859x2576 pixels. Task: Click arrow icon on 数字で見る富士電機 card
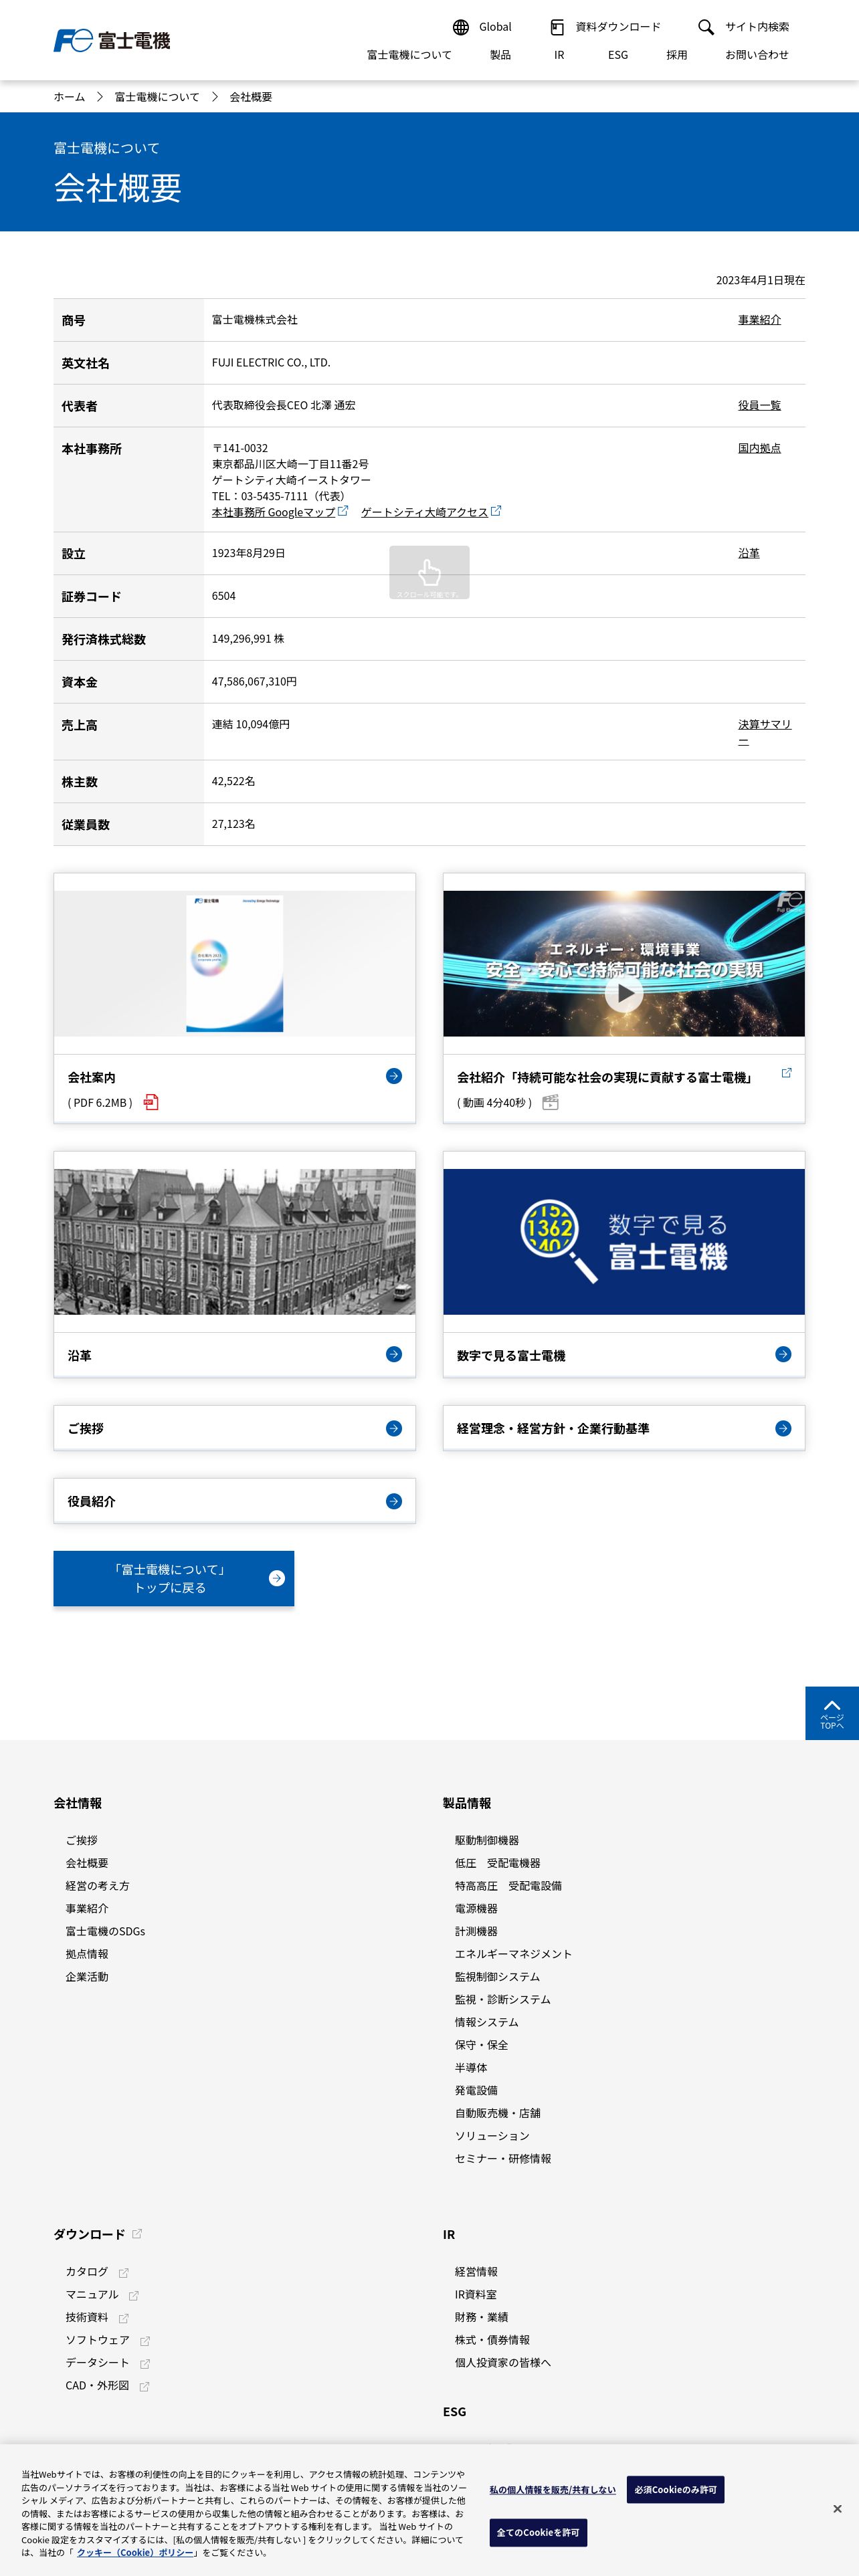point(783,1354)
